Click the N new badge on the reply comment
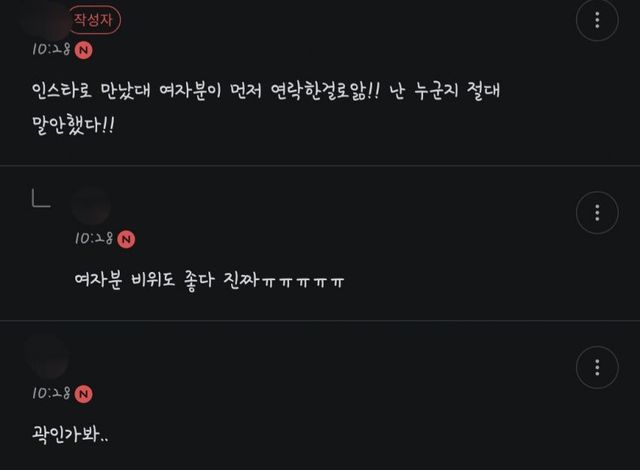The height and width of the screenshot is (470, 640). tap(126, 238)
